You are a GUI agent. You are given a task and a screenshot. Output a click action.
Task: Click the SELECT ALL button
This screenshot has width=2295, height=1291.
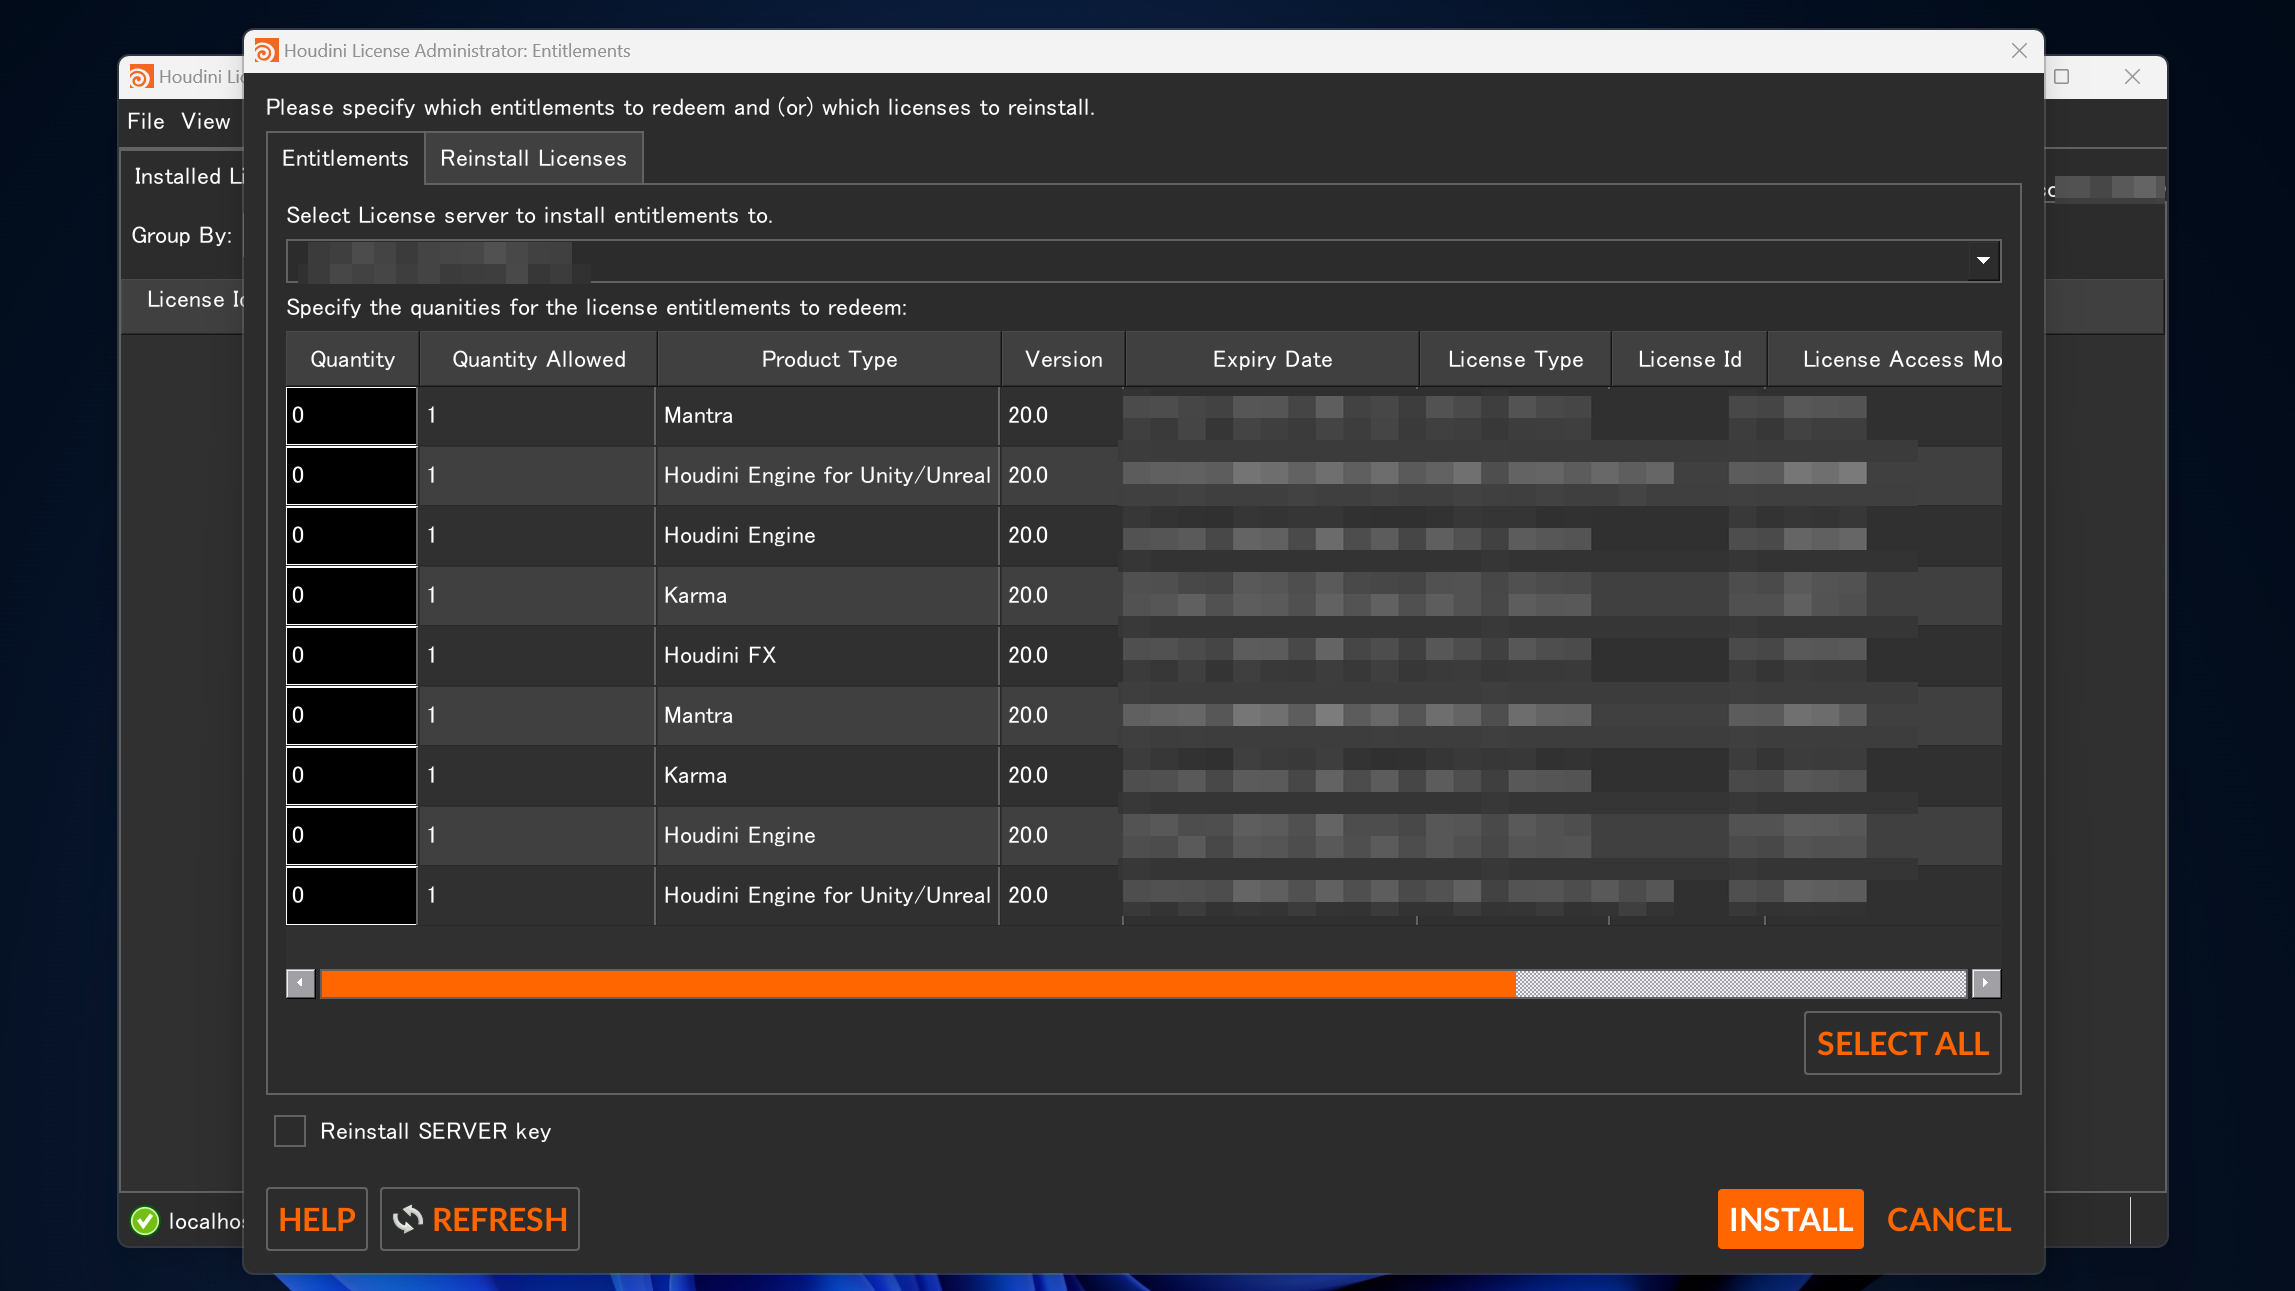[x=1902, y=1043]
